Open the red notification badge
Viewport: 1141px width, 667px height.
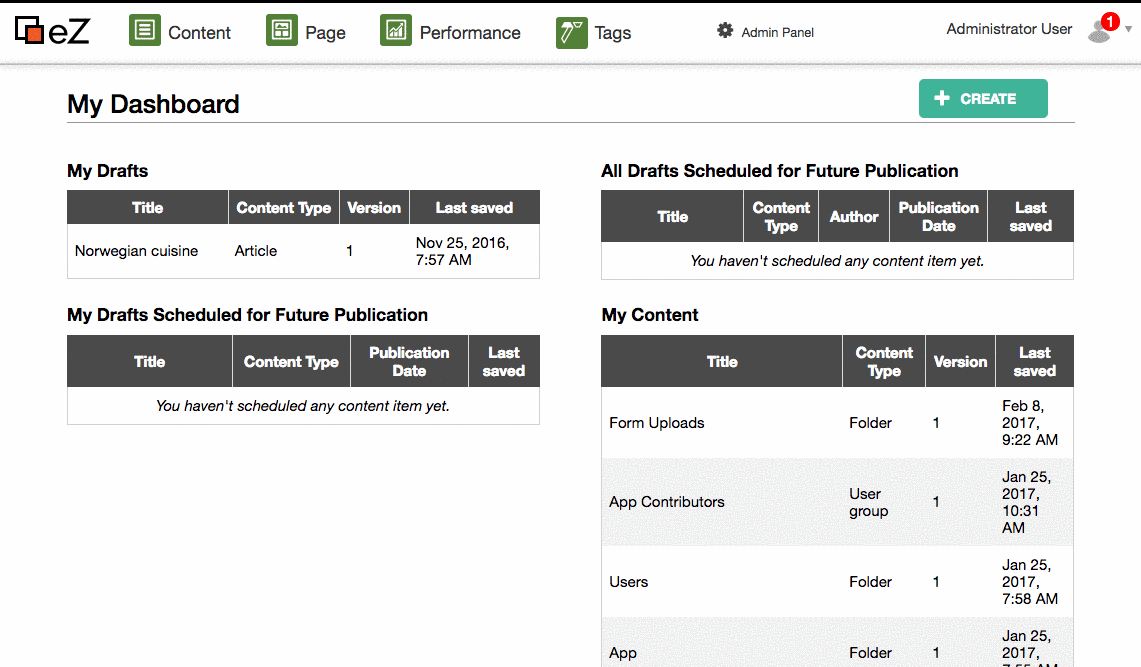[1109, 22]
